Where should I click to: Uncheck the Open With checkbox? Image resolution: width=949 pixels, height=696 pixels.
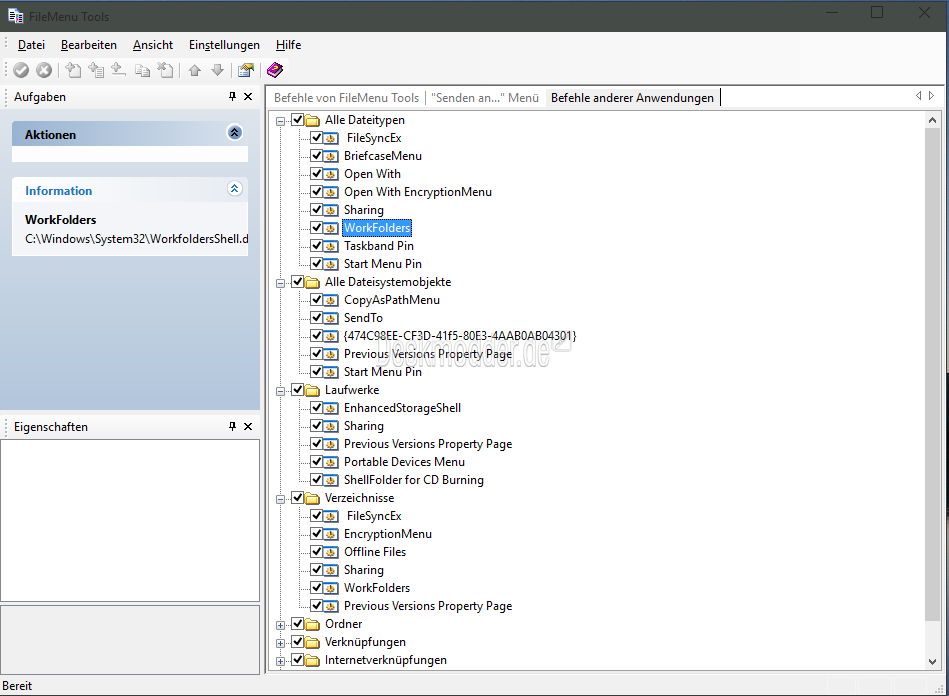point(317,174)
